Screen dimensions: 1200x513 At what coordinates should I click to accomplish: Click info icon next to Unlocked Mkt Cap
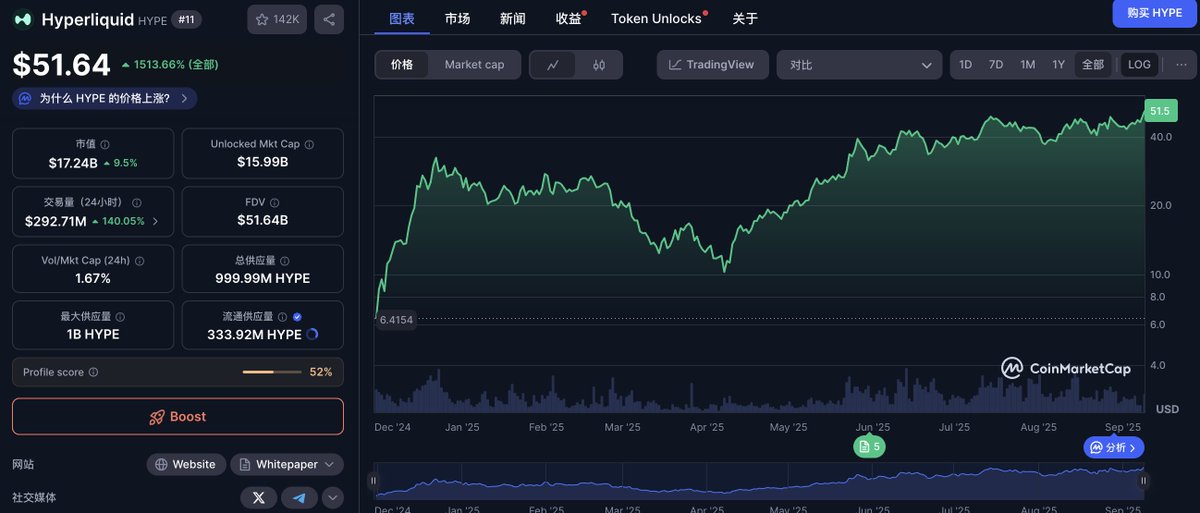308,144
